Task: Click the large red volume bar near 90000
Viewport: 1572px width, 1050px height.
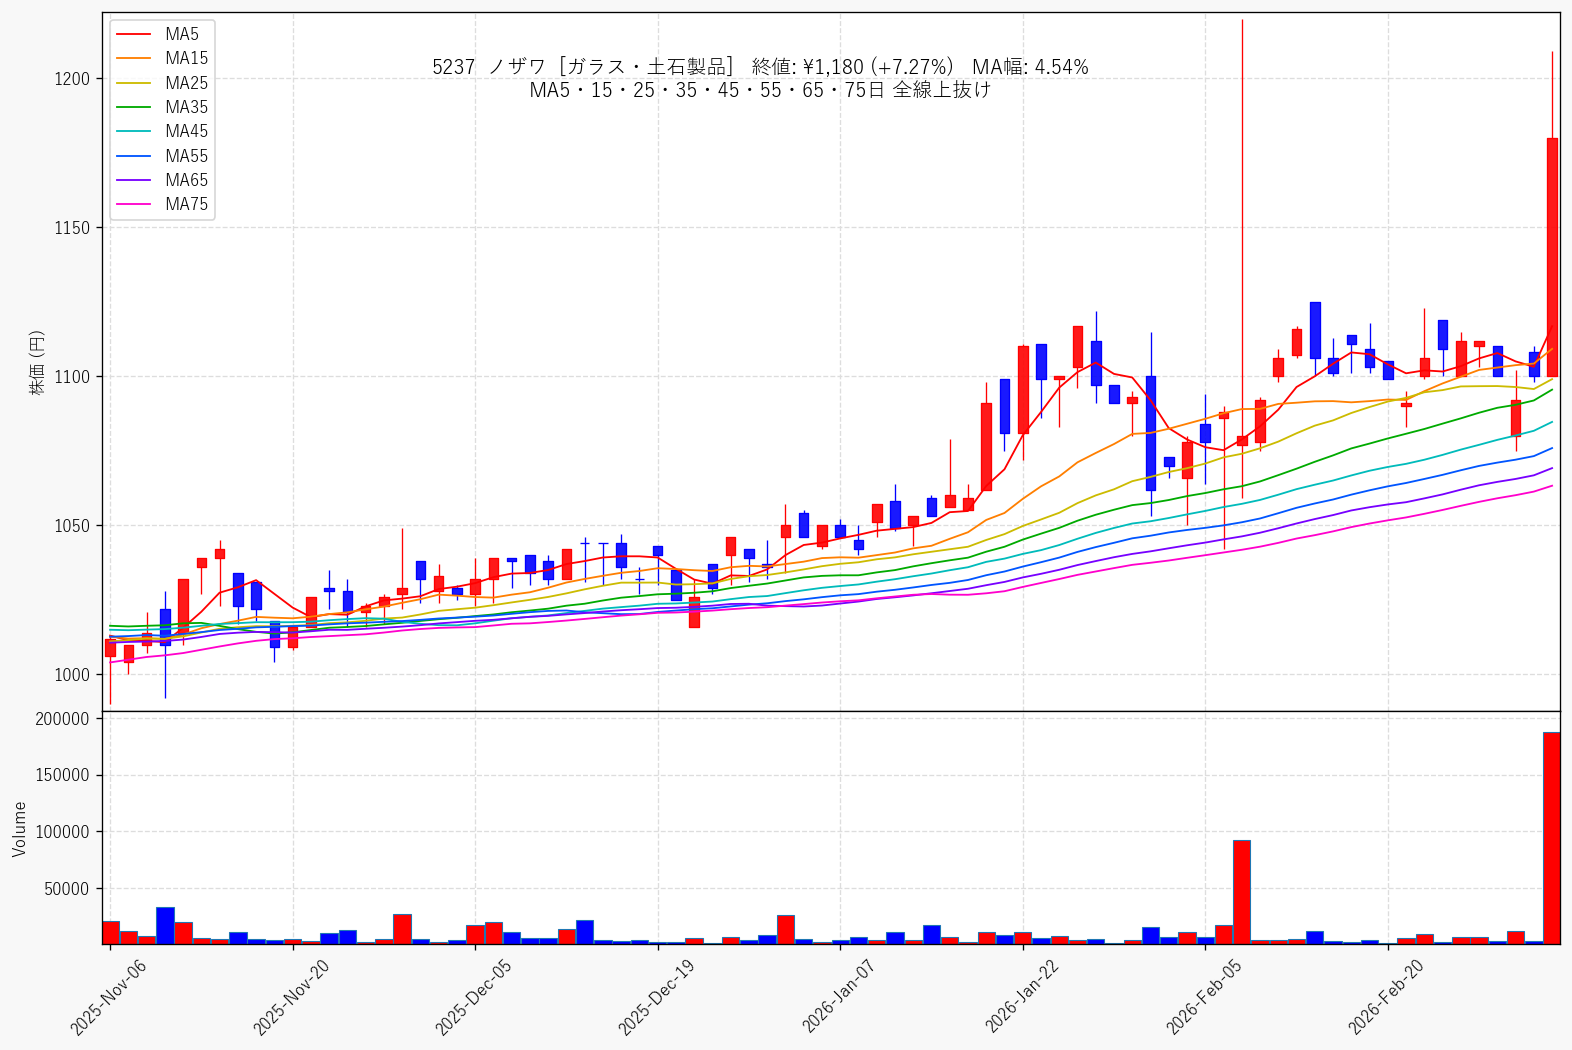Action: 1242,892
